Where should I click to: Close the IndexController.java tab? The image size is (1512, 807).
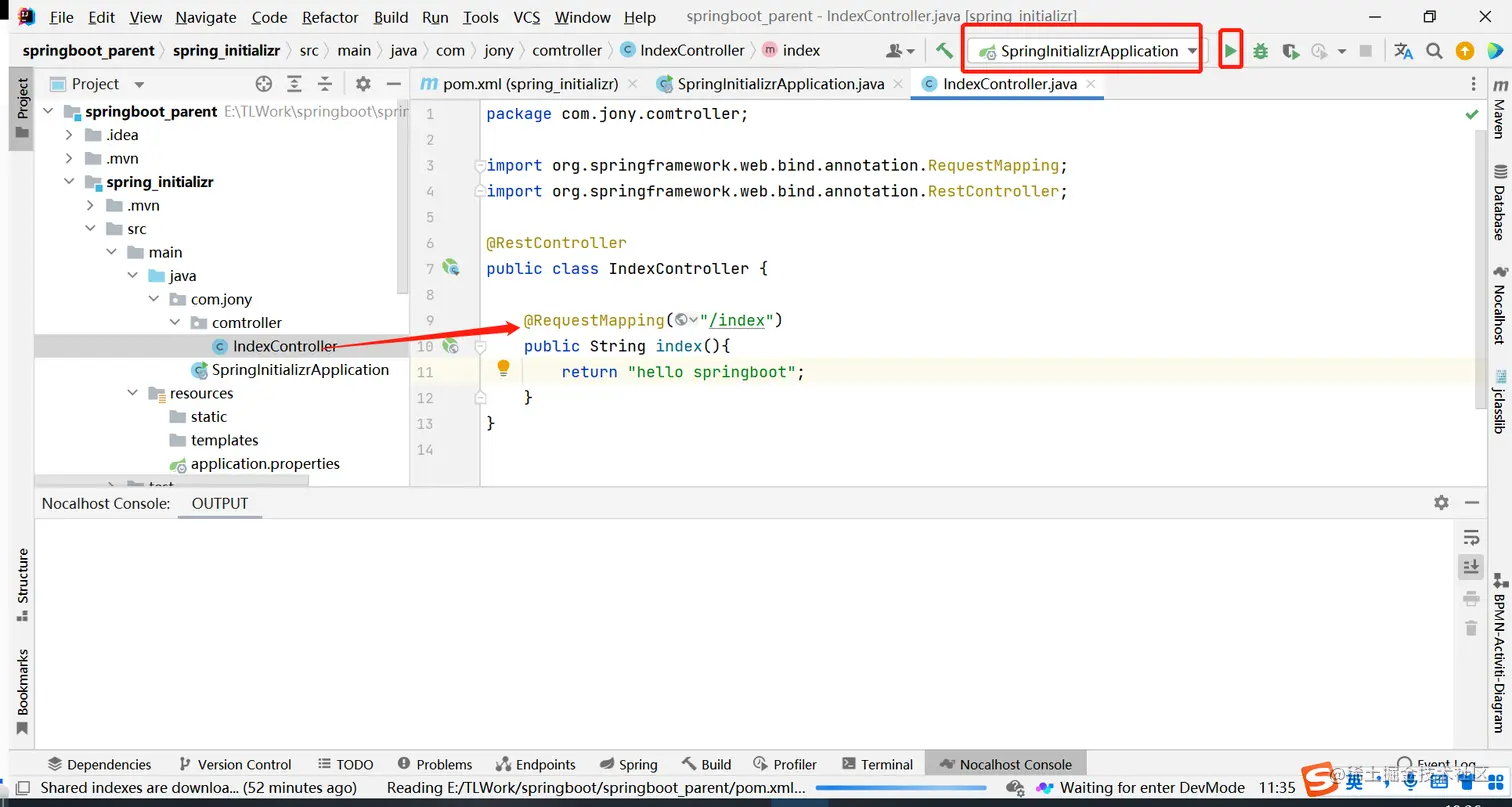[1091, 84]
